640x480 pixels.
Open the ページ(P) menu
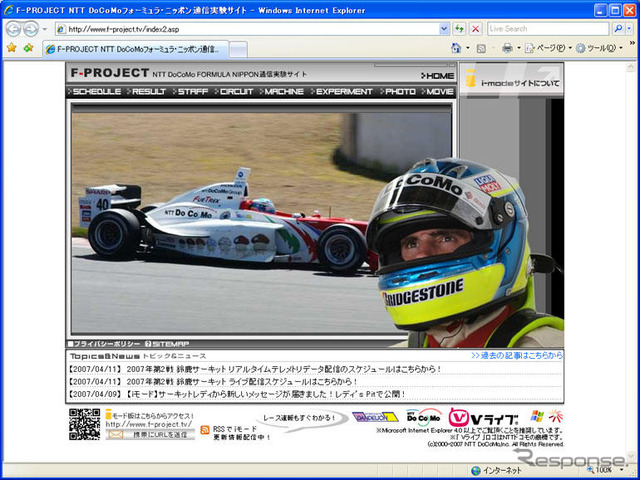click(x=548, y=48)
